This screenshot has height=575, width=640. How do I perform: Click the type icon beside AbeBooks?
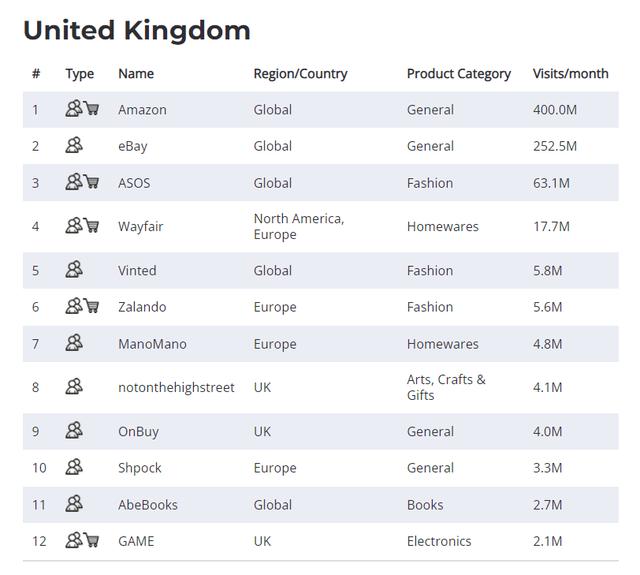point(74,504)
